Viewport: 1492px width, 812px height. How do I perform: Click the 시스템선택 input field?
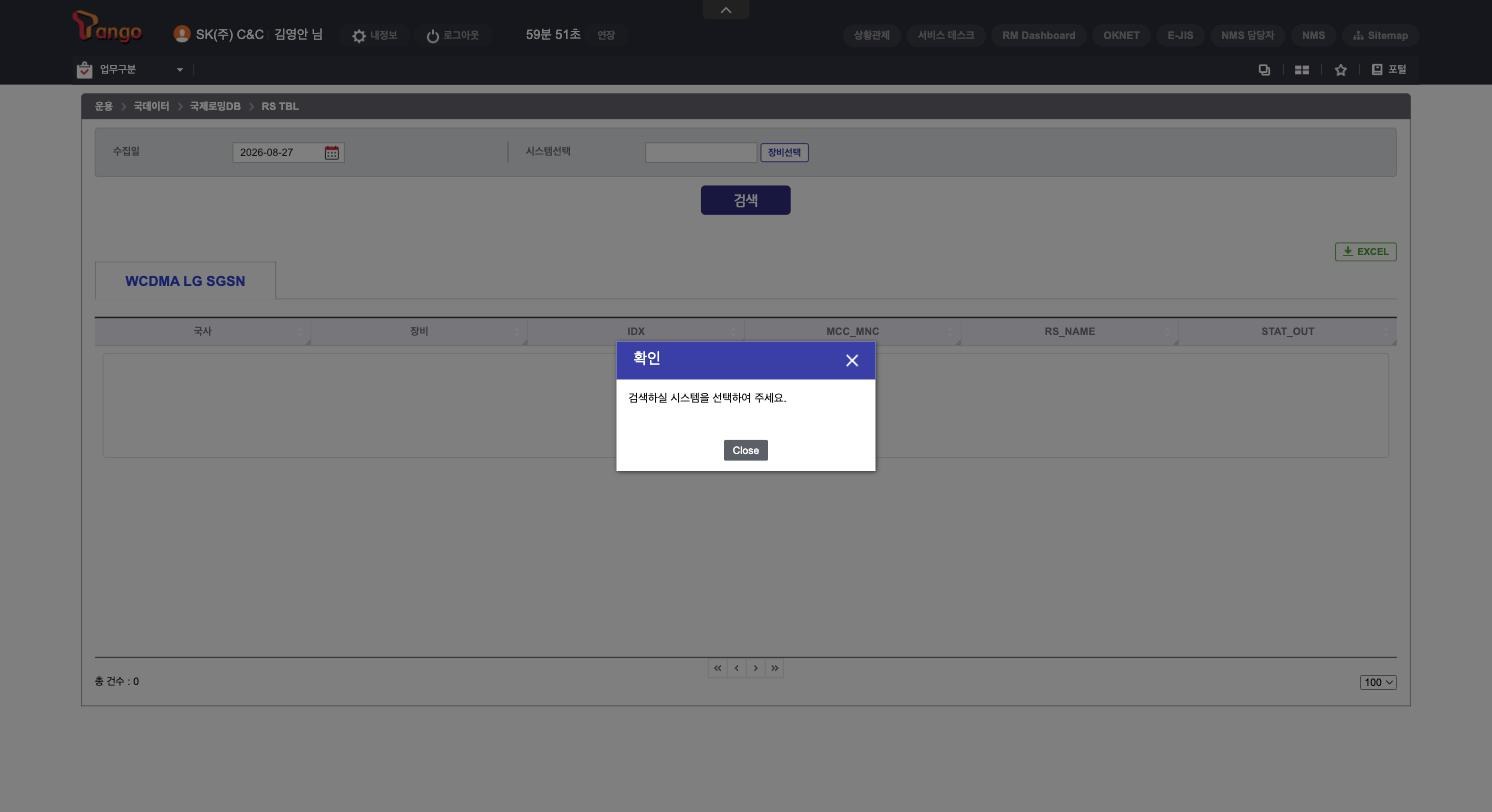[x=701, y=153]
